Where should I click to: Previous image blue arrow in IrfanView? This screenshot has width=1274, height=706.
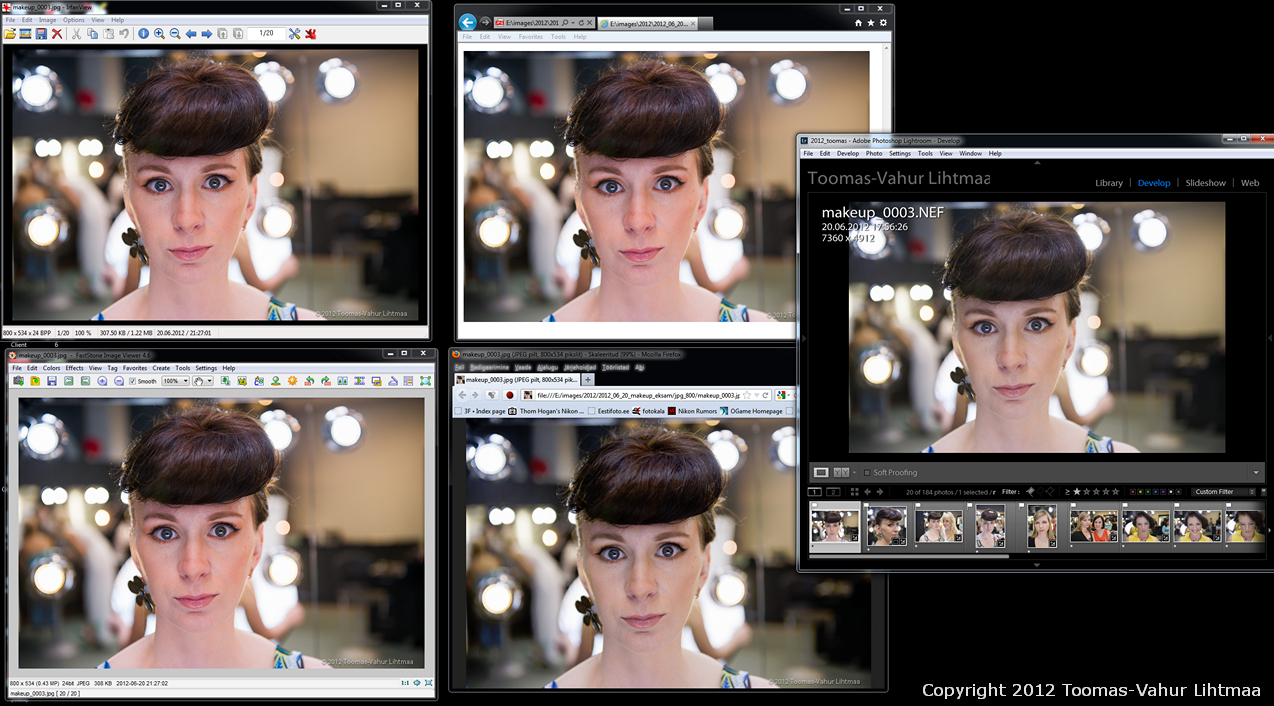tap(191, 34)
